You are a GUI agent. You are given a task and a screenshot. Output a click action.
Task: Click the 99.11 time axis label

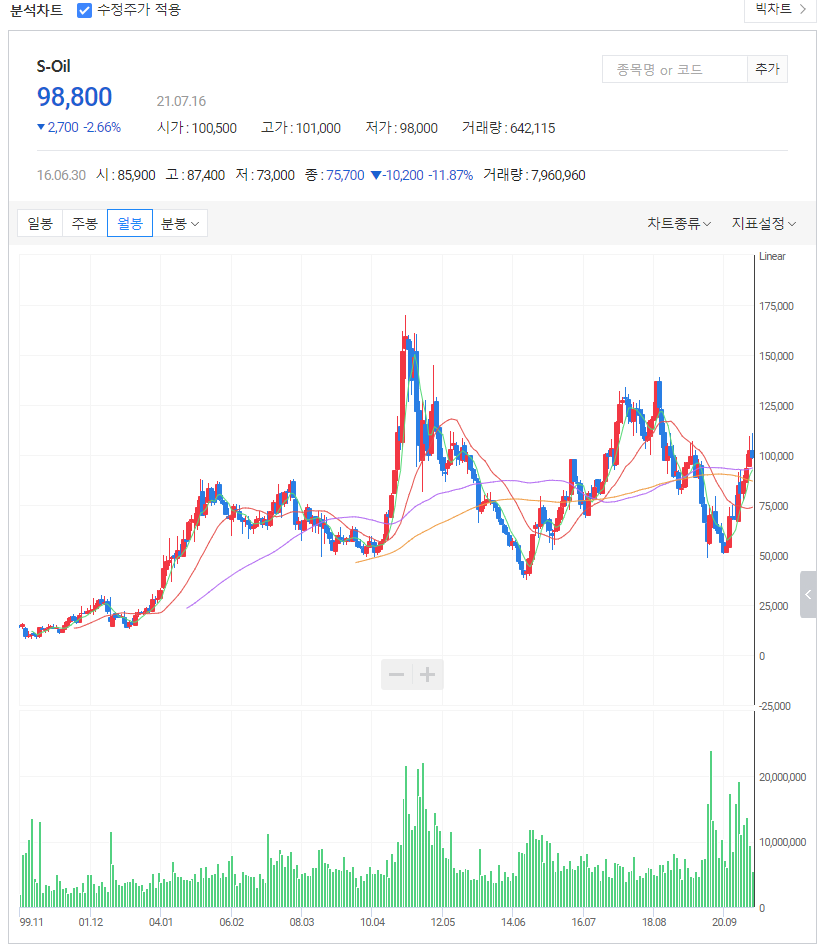coord(31,922)
